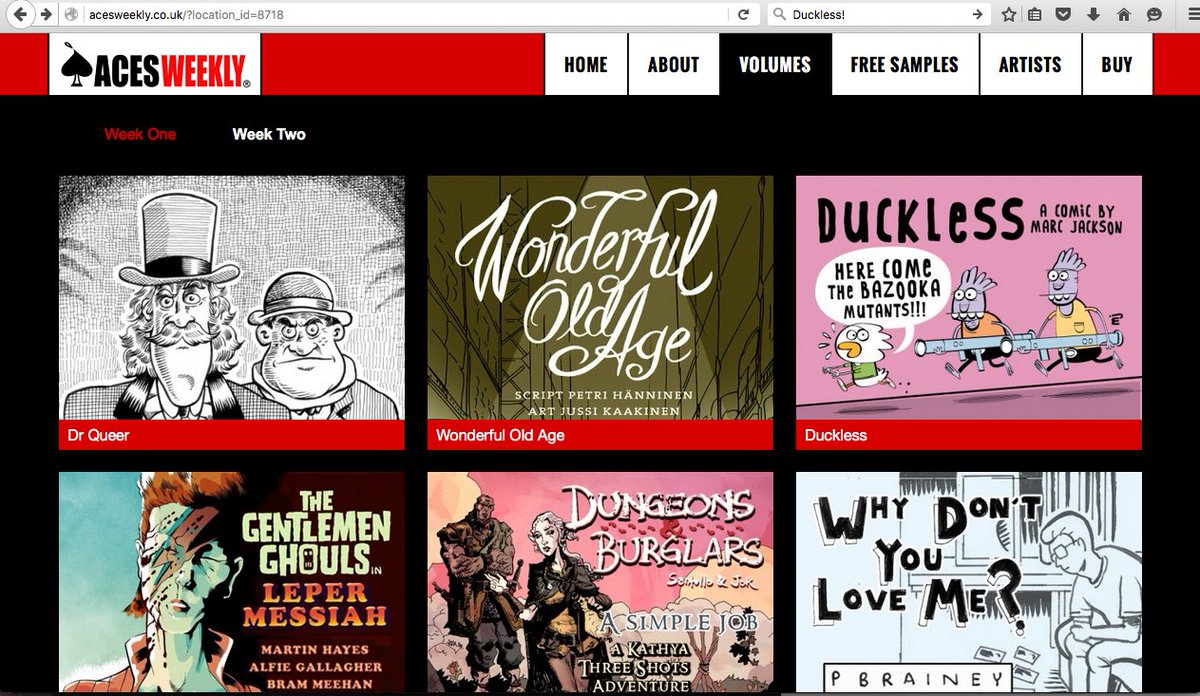The width and height of the screenshot is (1200, 696).
Task: Open the smiley chat icon in toolbar
Action: click(x=1154, y=15)
